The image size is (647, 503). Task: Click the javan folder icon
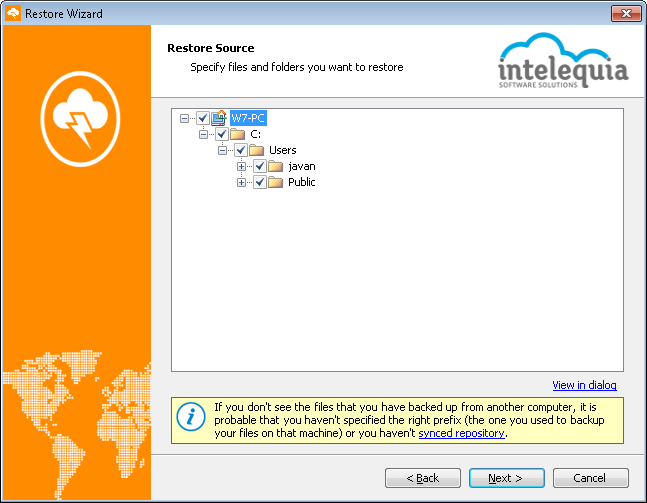tap(276, 166)
